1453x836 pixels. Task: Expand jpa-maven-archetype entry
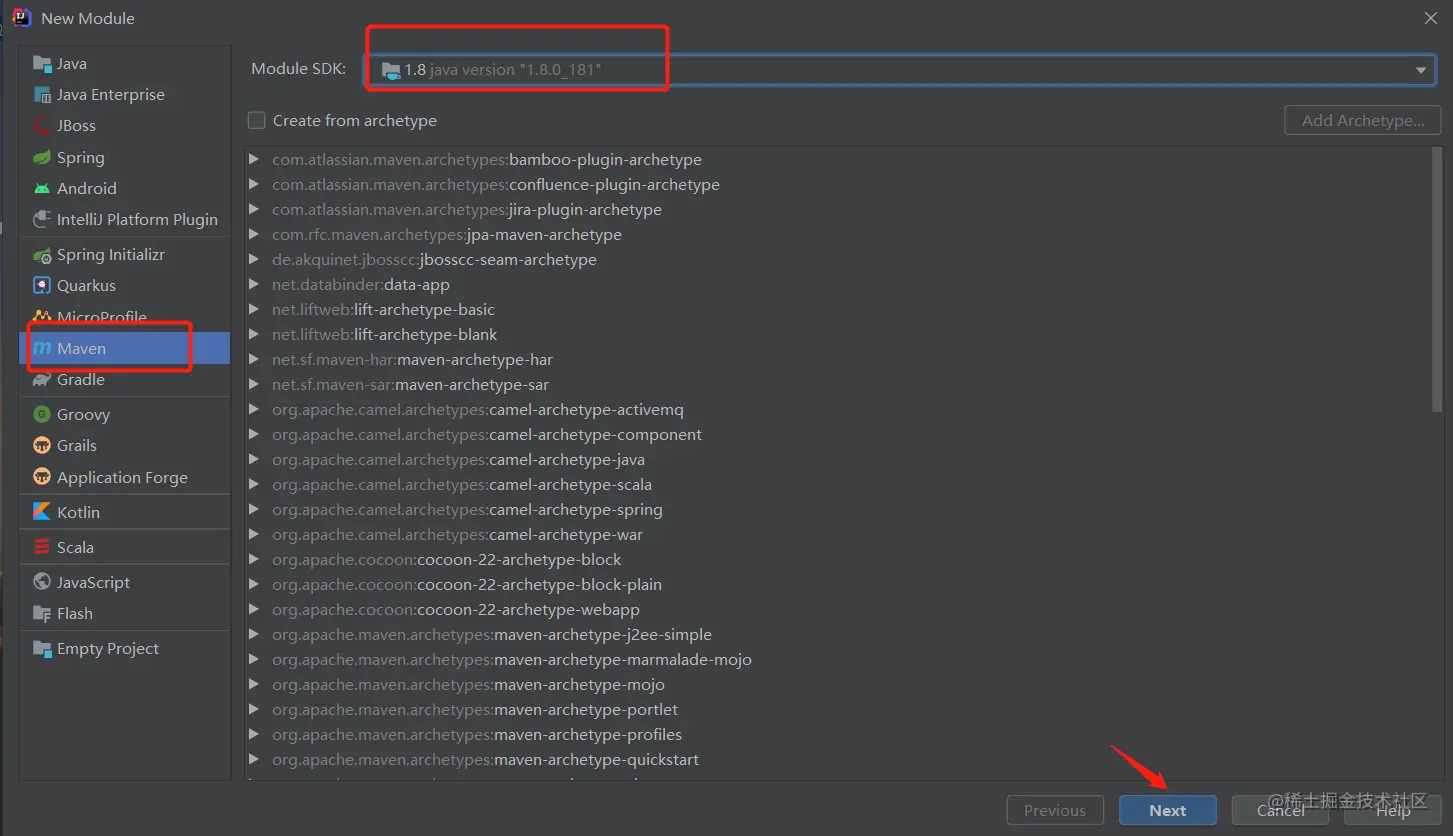tap(254, 235)
